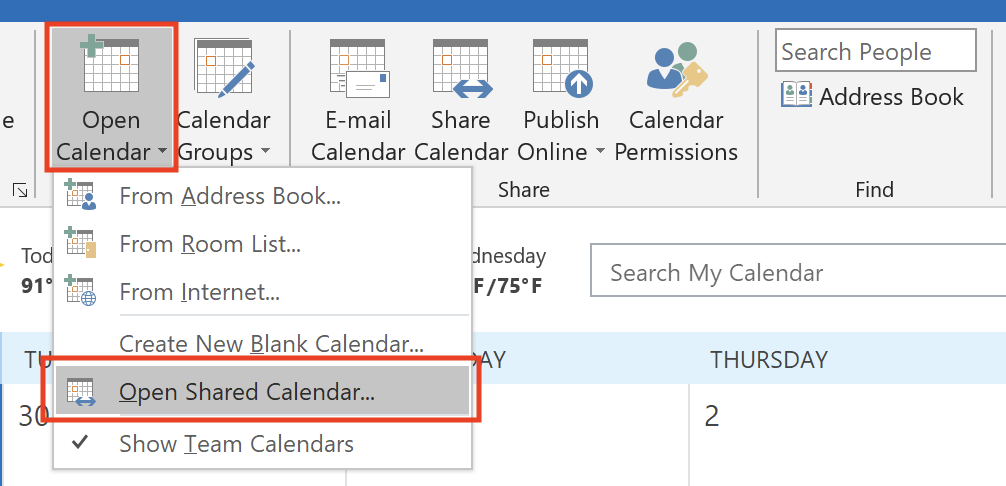Toggle Show Team Calendars checkmark
Viewport: 1006px width, 486px height.
[x=80, y=442]
